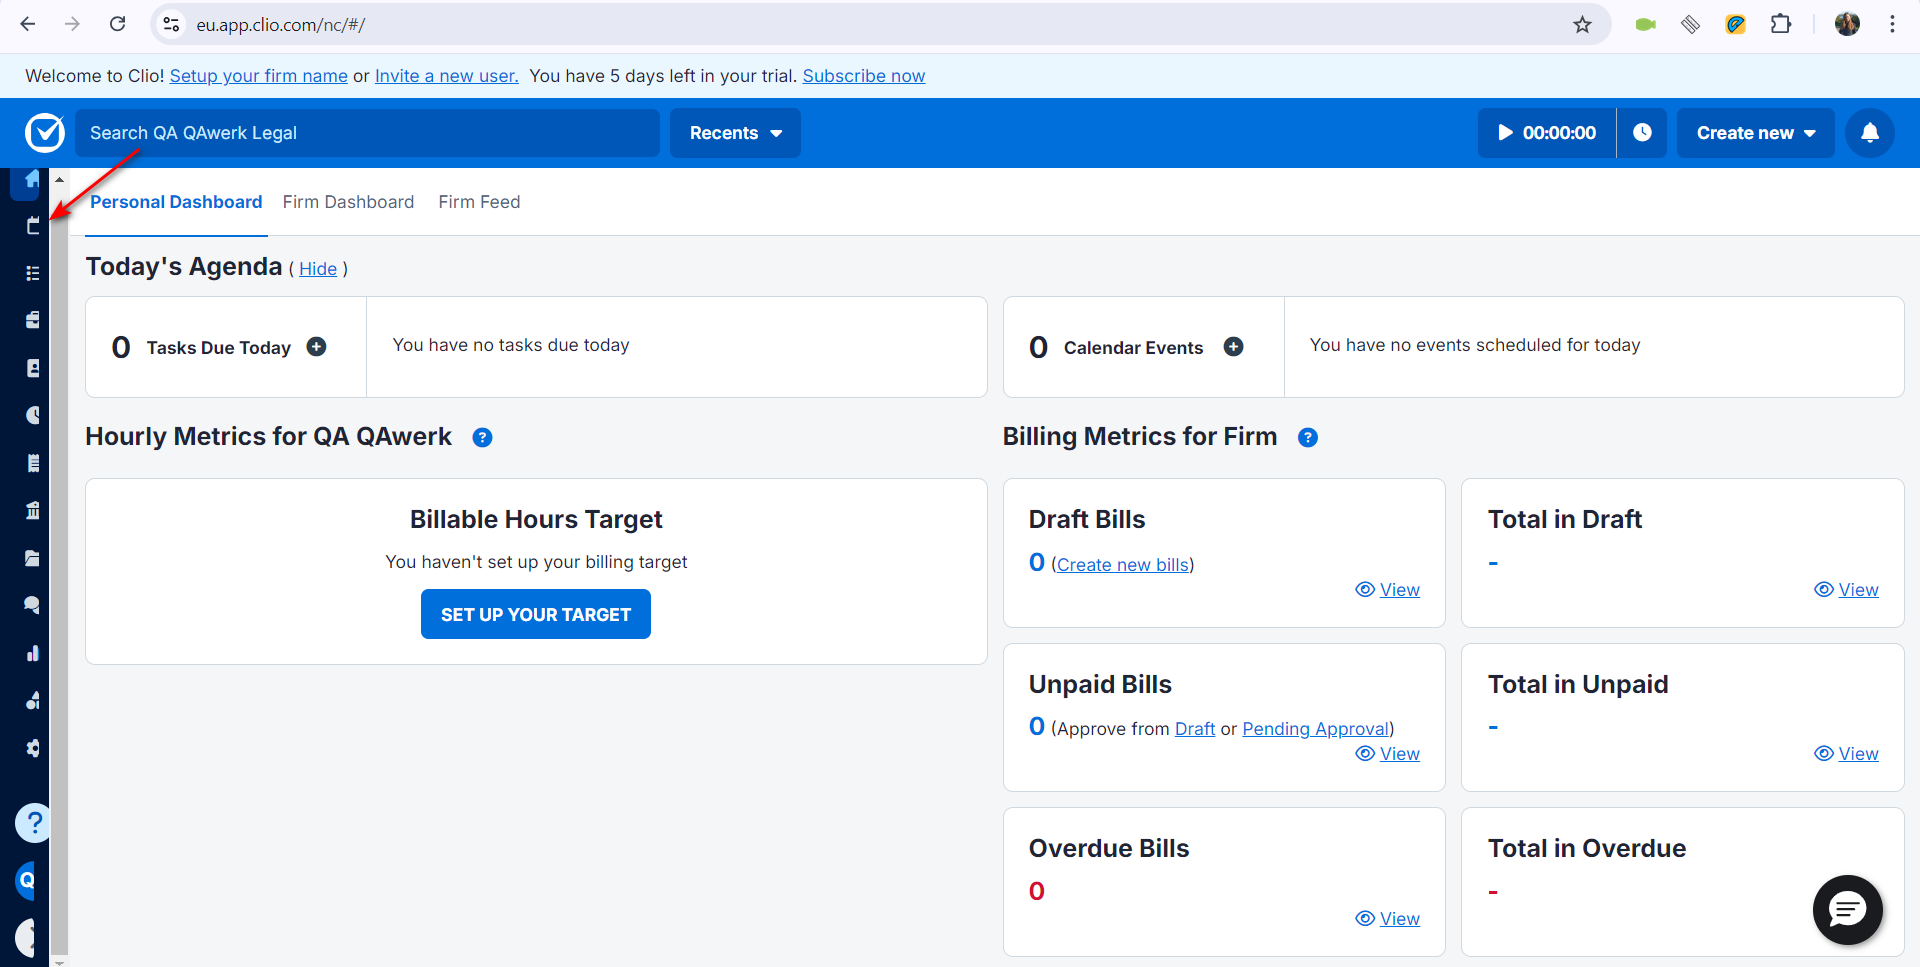Screen dimensions: 1920x967
Task: Switch to the Firm Feed tab
Action: [479, 202]
